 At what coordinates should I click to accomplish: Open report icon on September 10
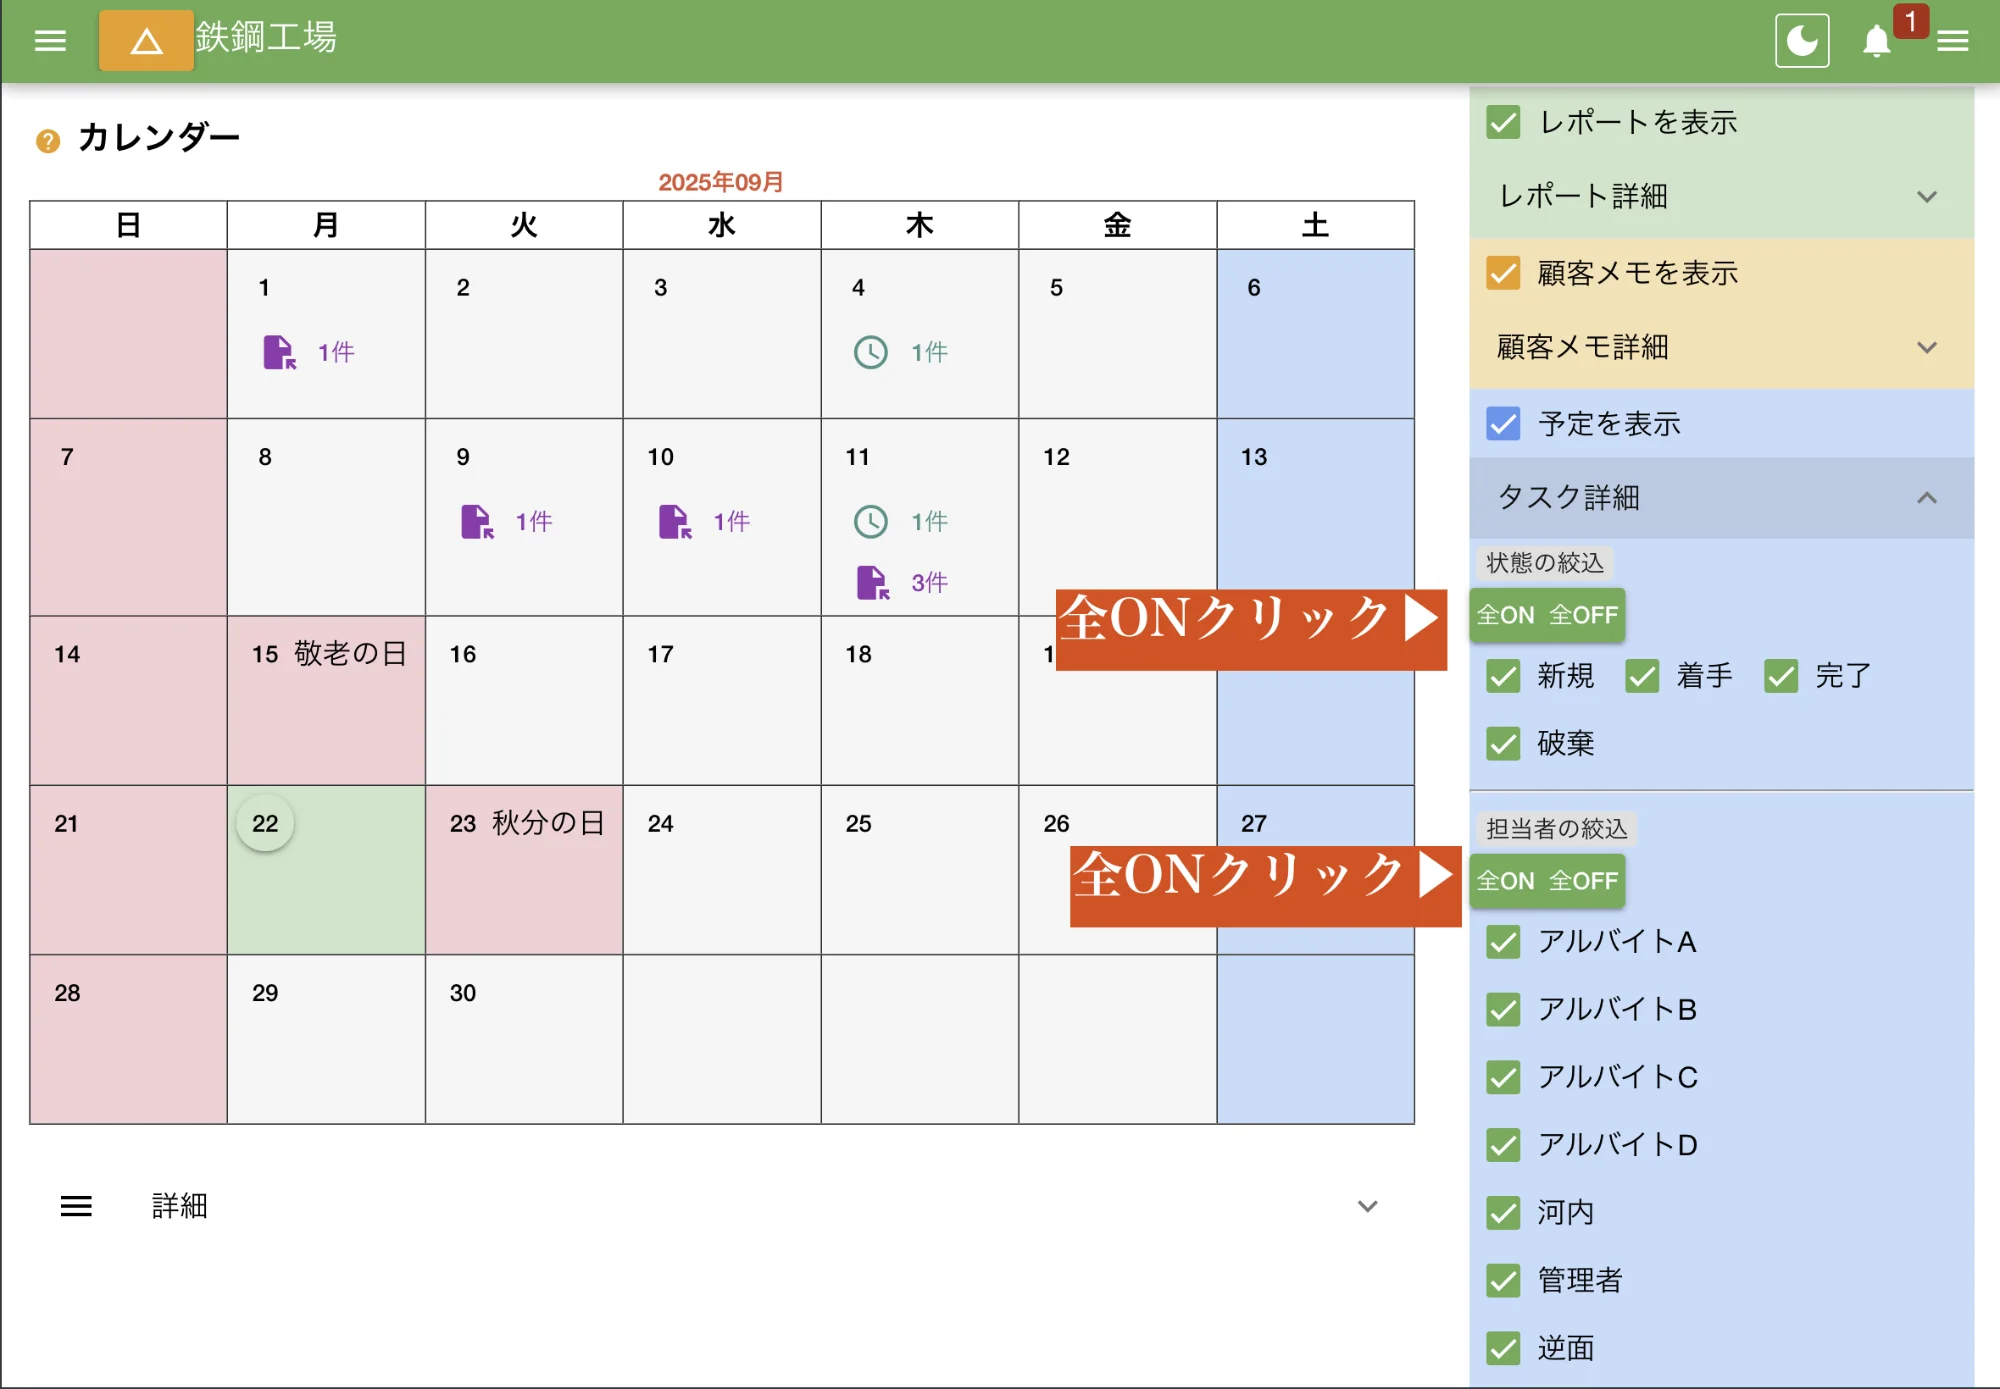[x=675, y=521]
